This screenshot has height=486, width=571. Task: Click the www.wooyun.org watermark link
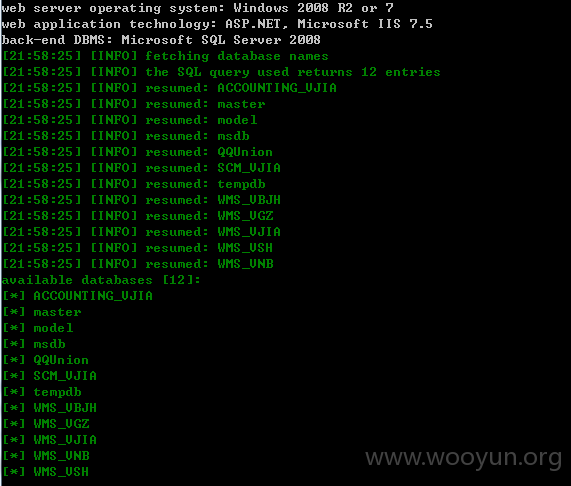[463, 458]
